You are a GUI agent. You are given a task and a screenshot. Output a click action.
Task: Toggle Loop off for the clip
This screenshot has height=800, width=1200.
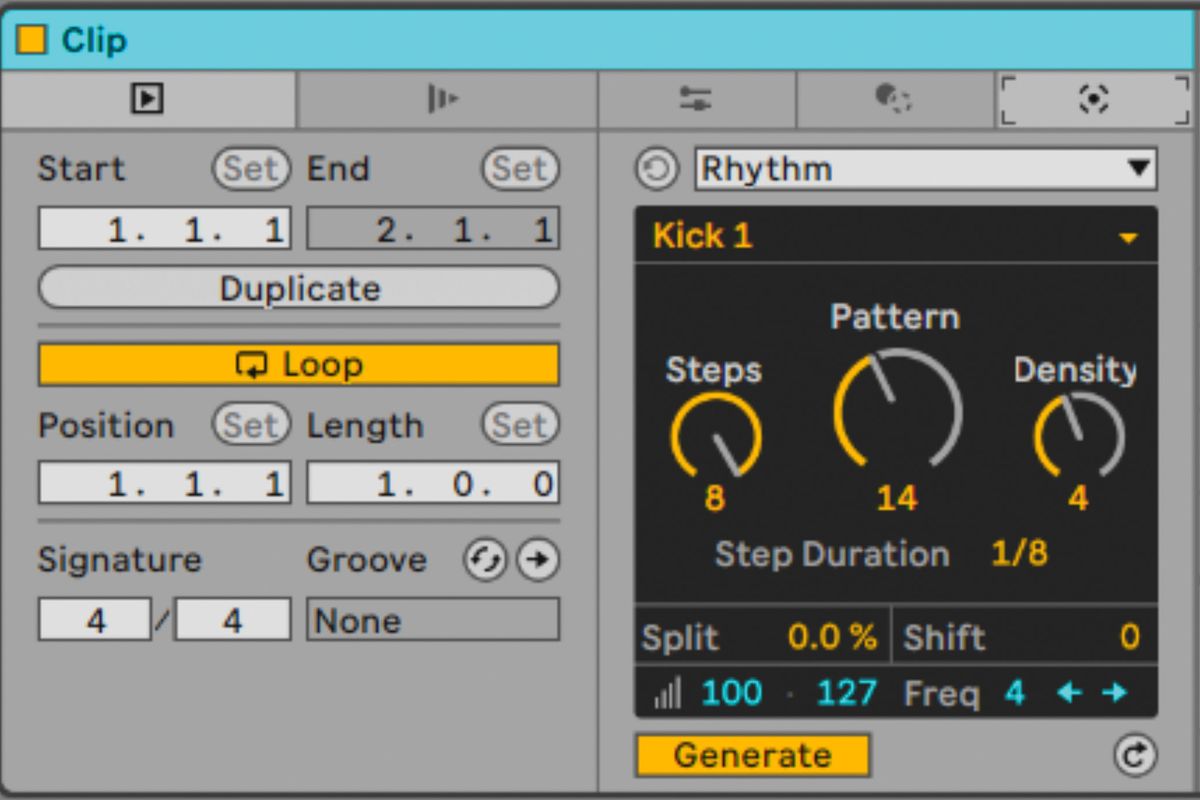pos(298,364)
